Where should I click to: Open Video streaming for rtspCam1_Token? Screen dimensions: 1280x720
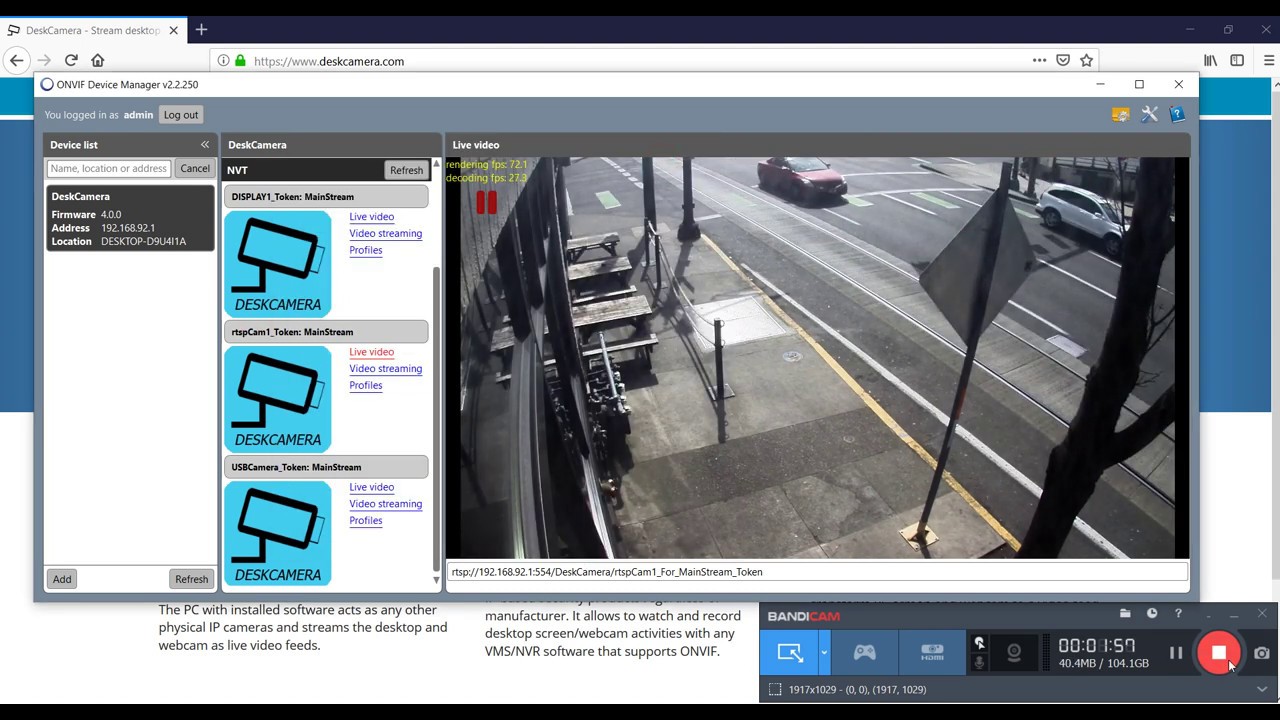tap(385, 369)
